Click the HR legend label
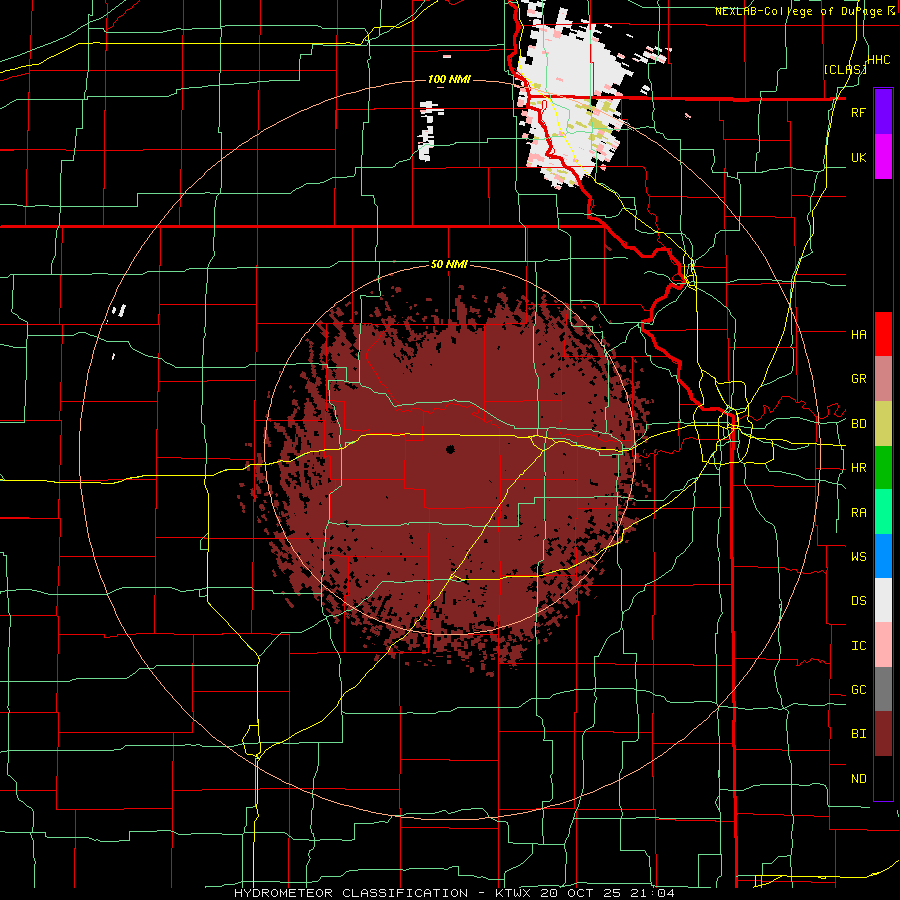Image resolution: width=900 pixels, height=900 pixels. [x=858, y=468]
